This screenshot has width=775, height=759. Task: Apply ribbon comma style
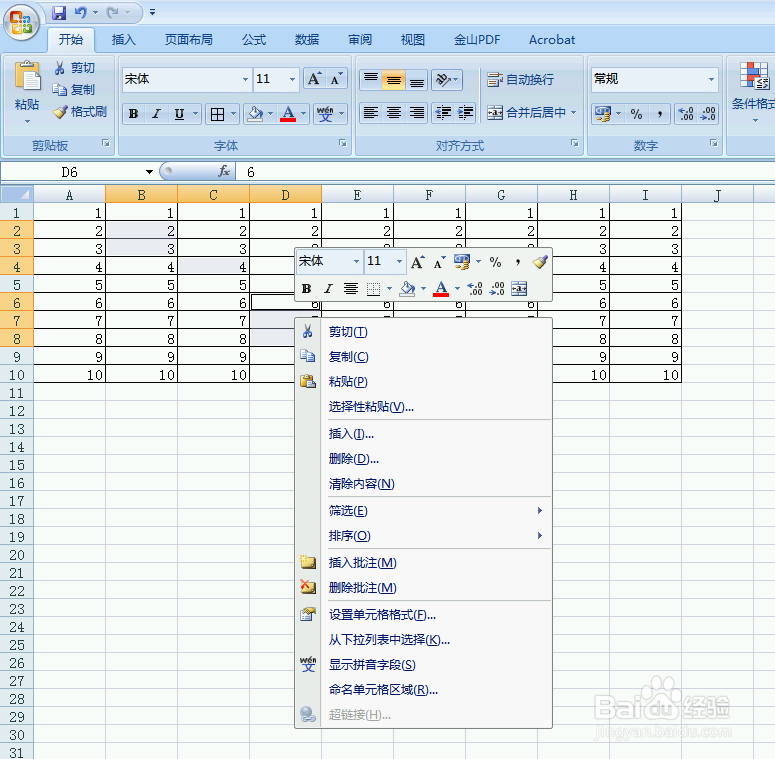(x=659, y=114)
